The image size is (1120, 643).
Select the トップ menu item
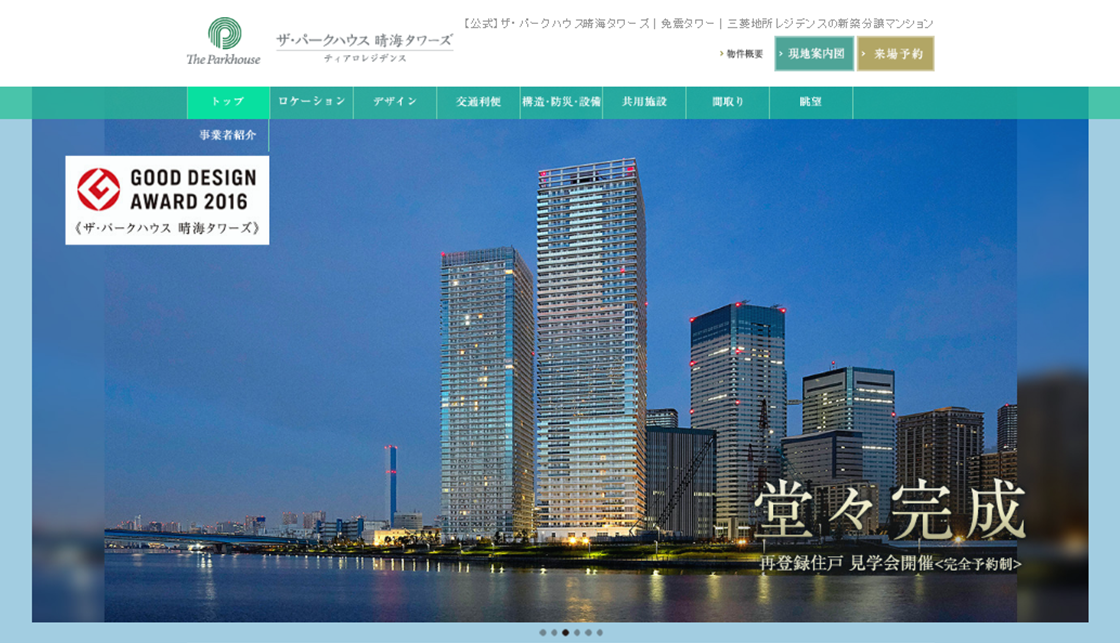[228, 102]
